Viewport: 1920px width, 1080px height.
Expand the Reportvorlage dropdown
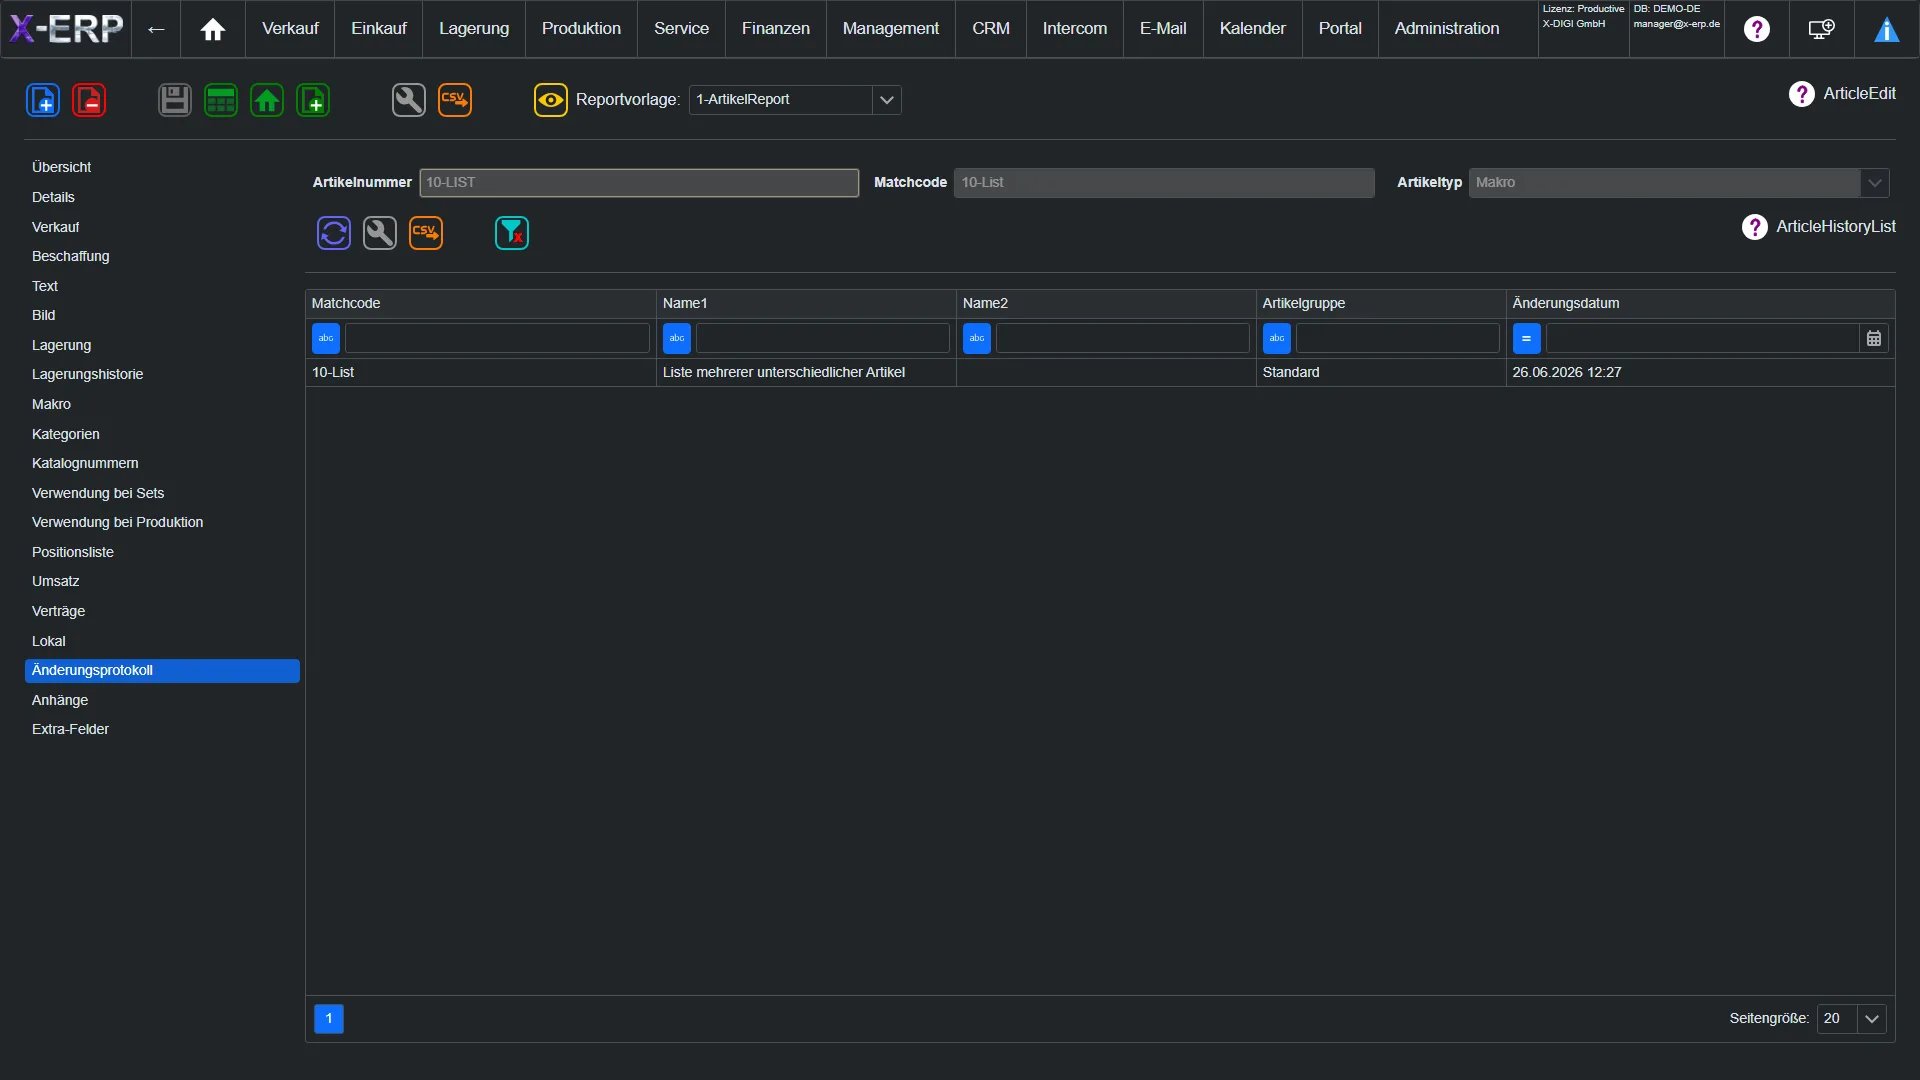pyautogui.click(x=887, y=100)
